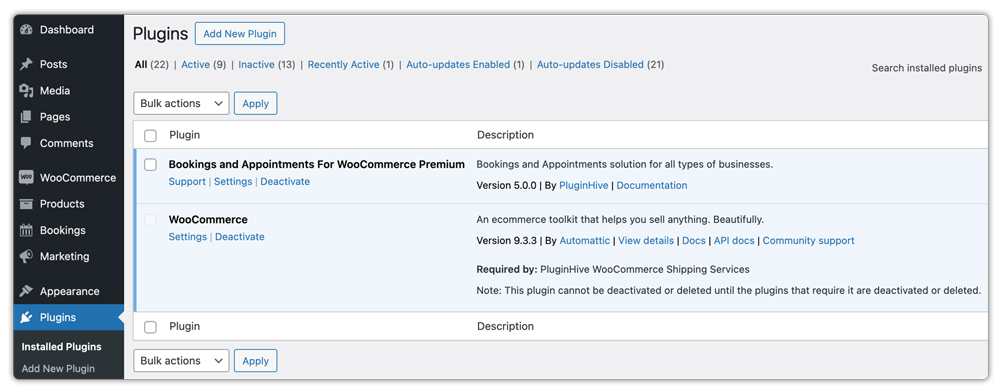Viewport: 1000px width, 390px height.
Task: Toggle select-all checkbox in table header
Action: coord(151,135)
